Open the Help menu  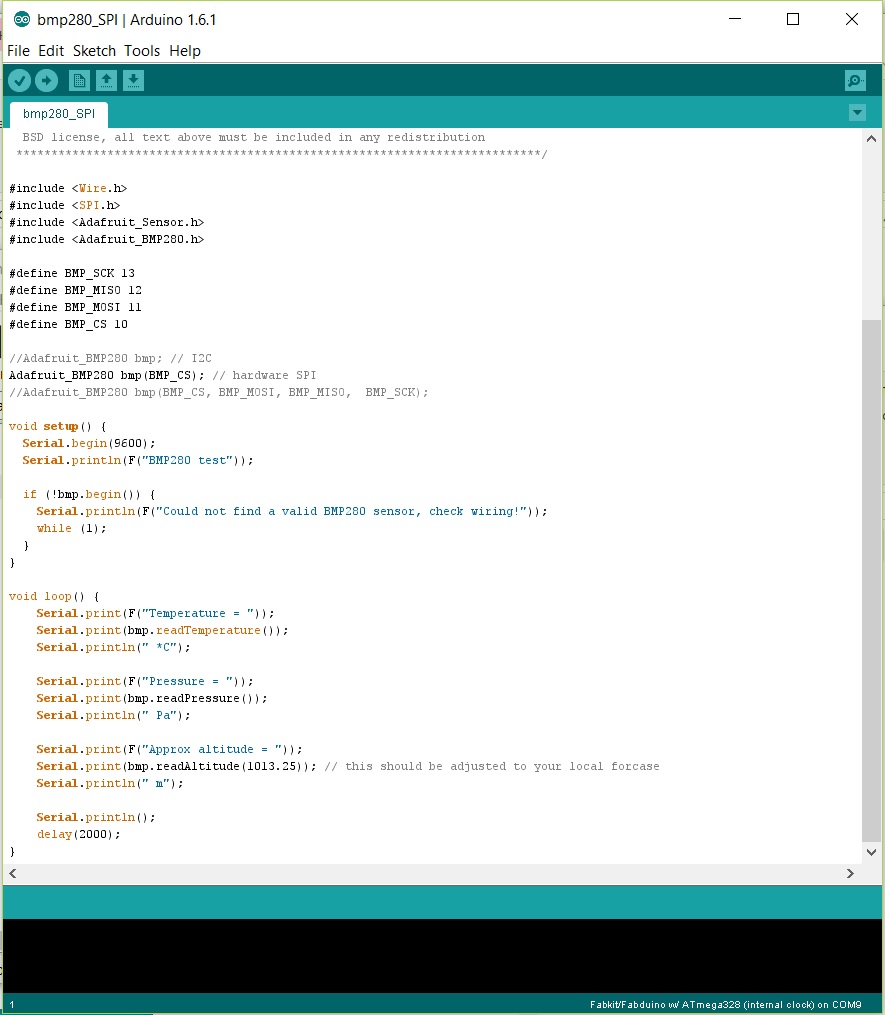pyautogui.click(x=185, y=50)
